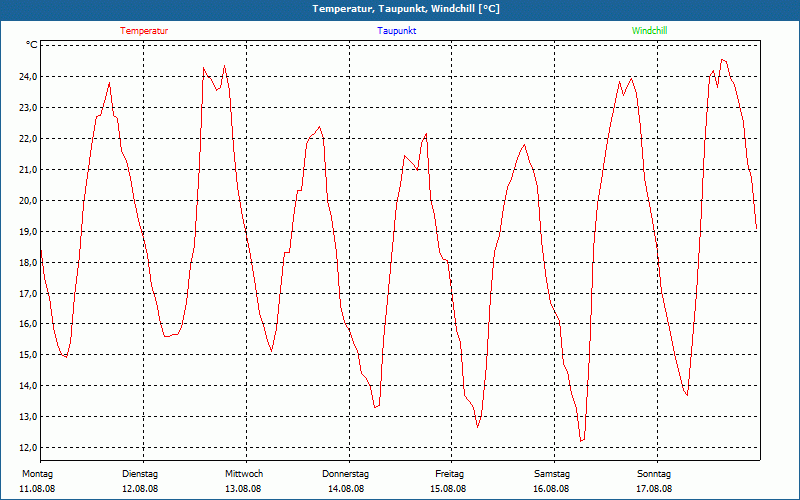The height and width of the screenshot is (500, 800).
Task: Click the date 12.08.08
Action: (x=140, y=489)
